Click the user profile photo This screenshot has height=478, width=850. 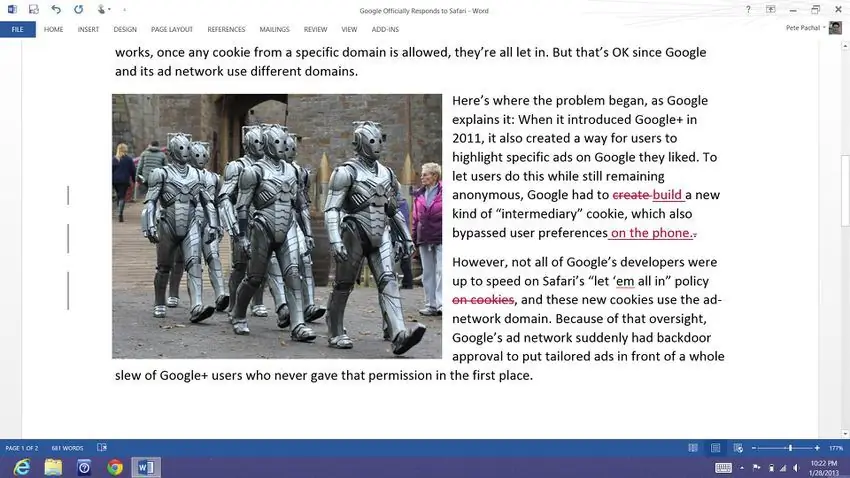point(835,28)
